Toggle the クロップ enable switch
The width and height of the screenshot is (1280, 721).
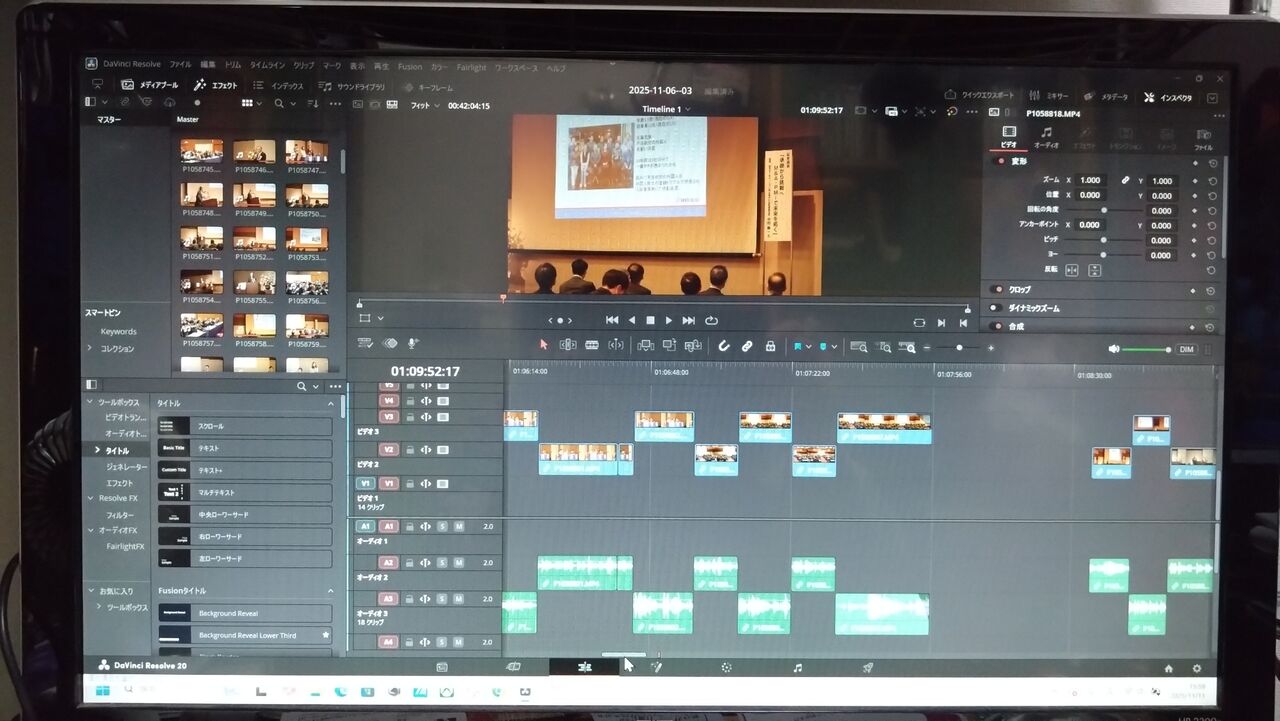tap(996, 290)
